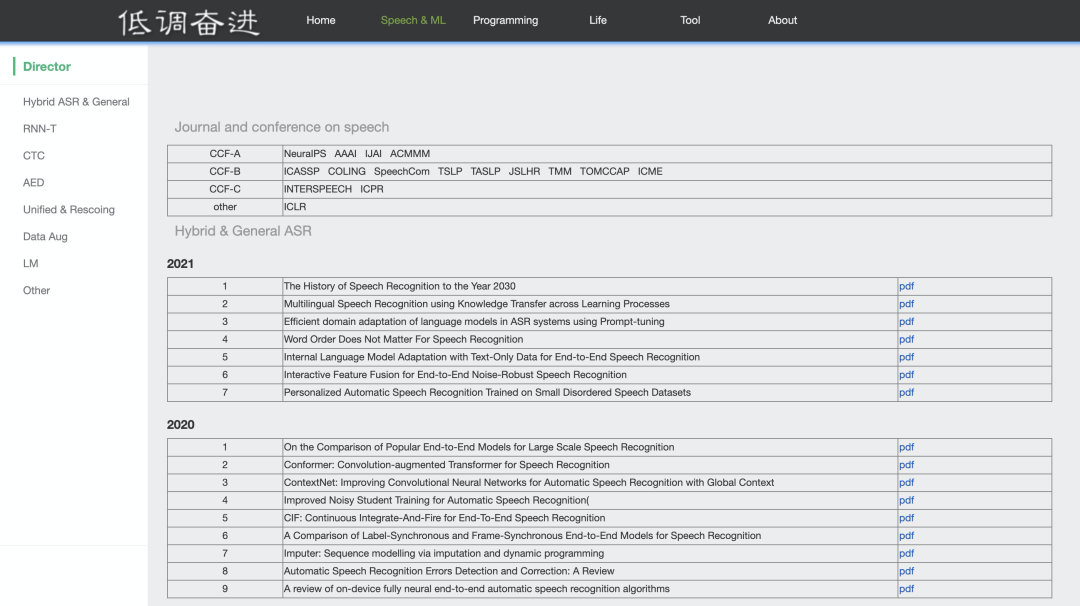This screenshot has height=606, width=1080.
Task: Click title 'Word Order Does Not Matter For Speech Recognition'
Action: click(404, 339)
